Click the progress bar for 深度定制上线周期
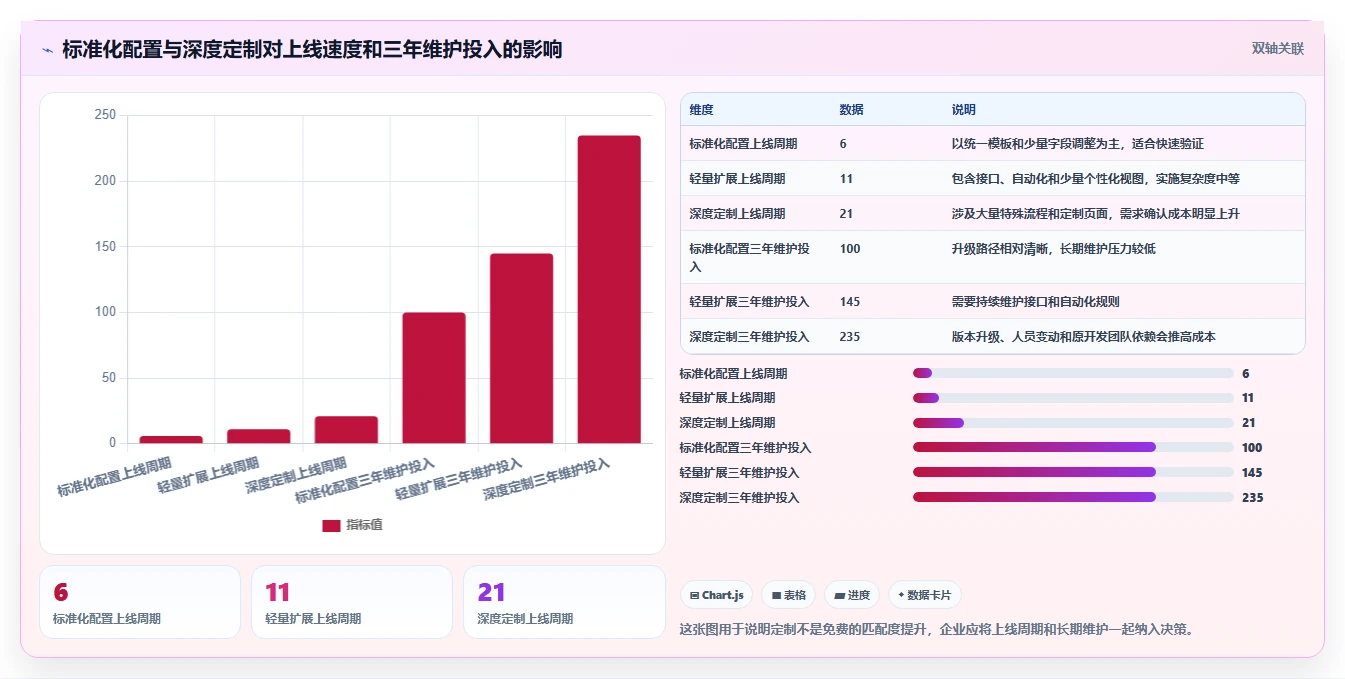This screenshot has width=1345, height=679. 1073,423
